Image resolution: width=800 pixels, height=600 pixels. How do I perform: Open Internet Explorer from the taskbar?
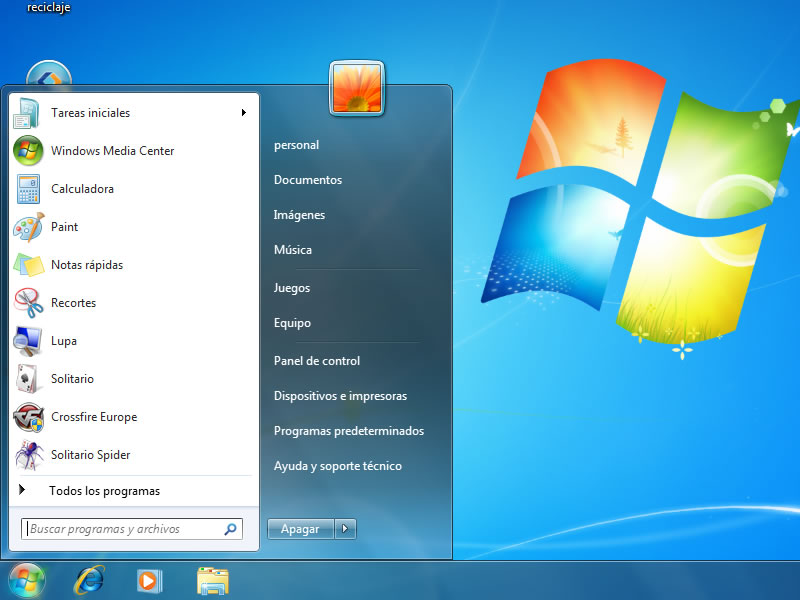90,581
